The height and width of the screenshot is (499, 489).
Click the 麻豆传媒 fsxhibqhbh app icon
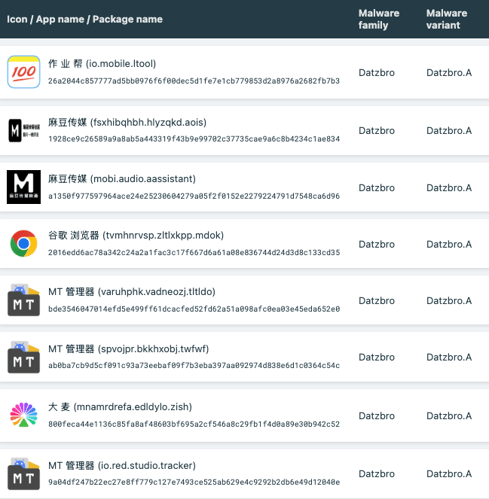[24, 130]
